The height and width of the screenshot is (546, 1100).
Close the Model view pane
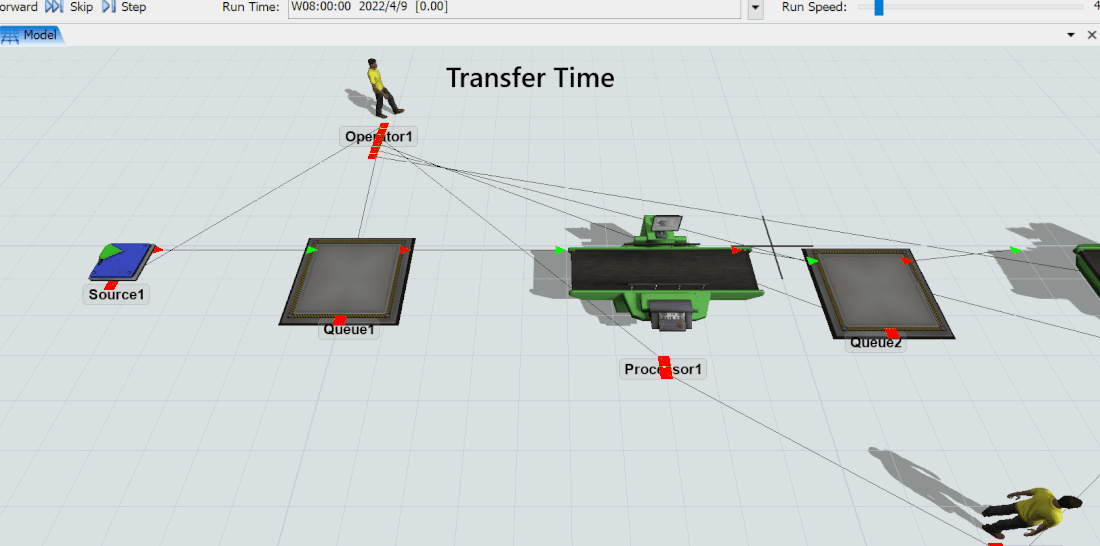tap(1091, 35)
